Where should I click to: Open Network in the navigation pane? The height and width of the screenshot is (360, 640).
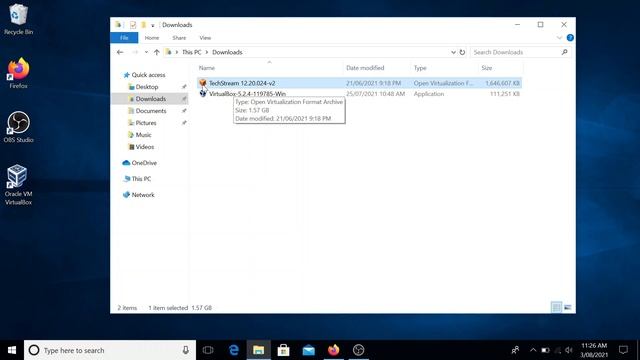pyautogui.click(x=142, y=195)
